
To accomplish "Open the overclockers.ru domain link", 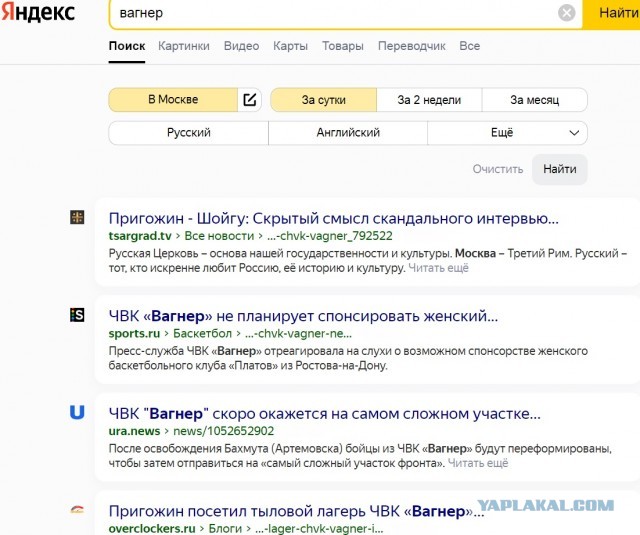I will click(152, 528).
